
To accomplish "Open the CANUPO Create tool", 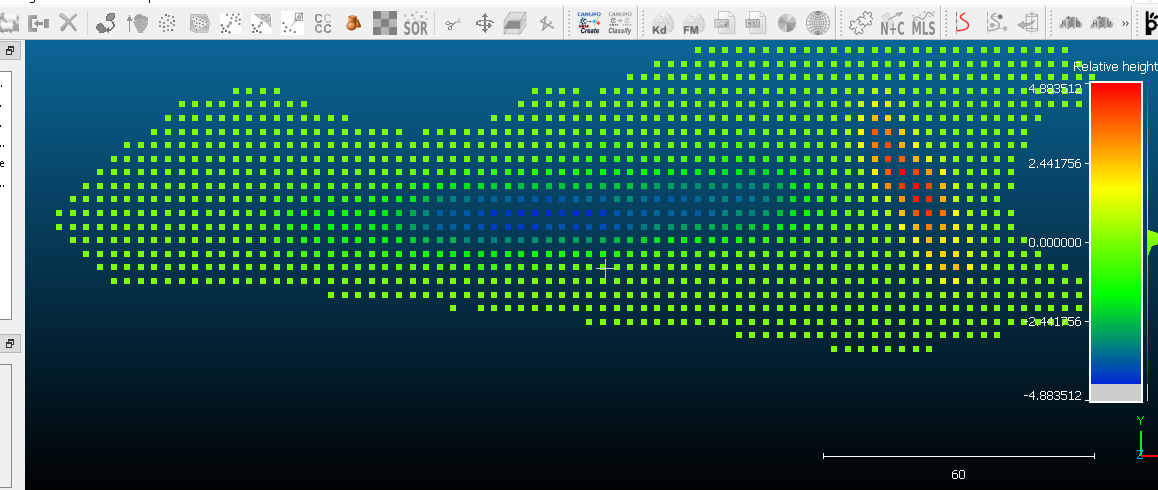I will [589, 23].
